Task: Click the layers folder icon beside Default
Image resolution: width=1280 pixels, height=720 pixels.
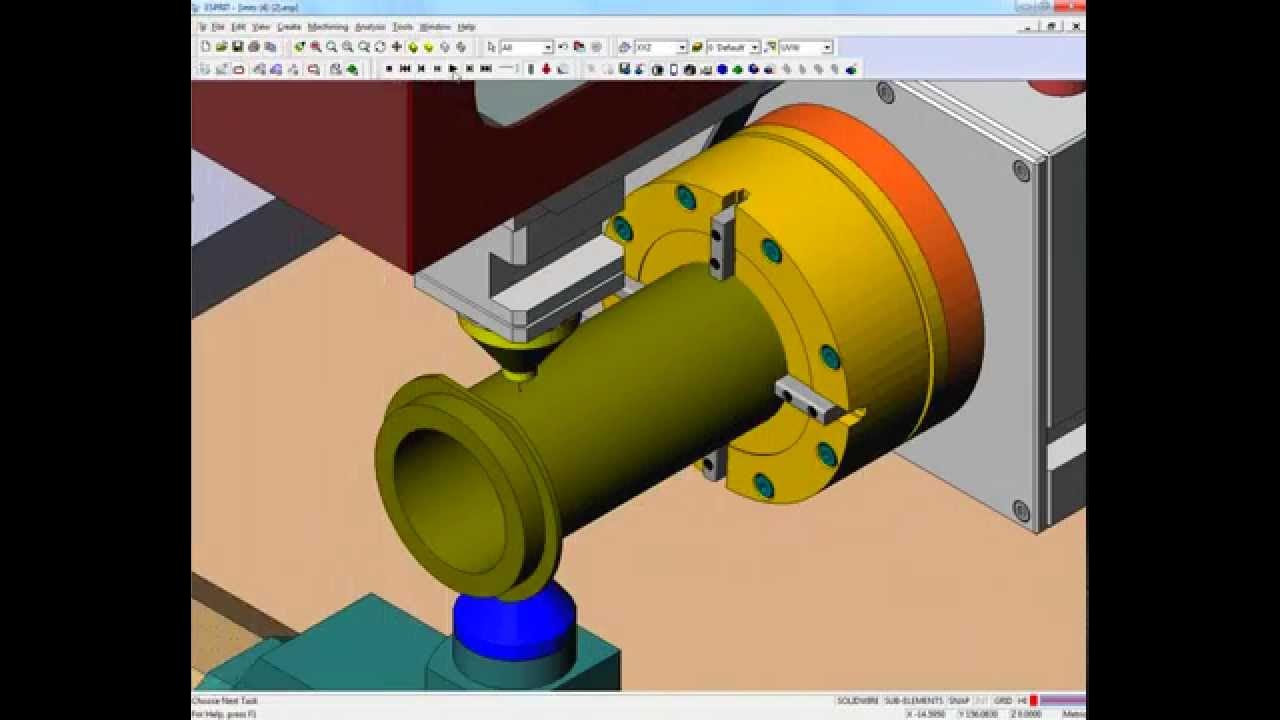Action: 697,47
